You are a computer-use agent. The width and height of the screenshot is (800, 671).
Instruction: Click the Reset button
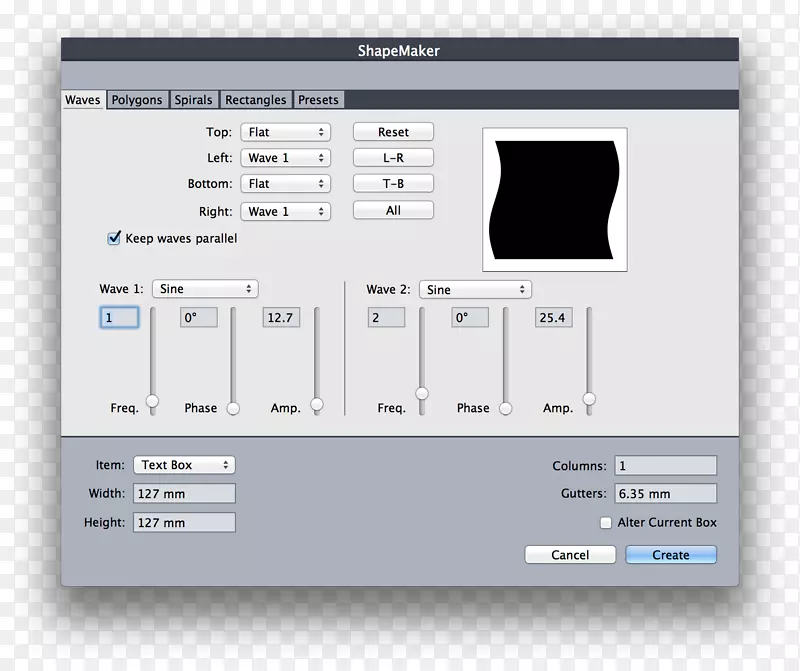coord(393,132)
